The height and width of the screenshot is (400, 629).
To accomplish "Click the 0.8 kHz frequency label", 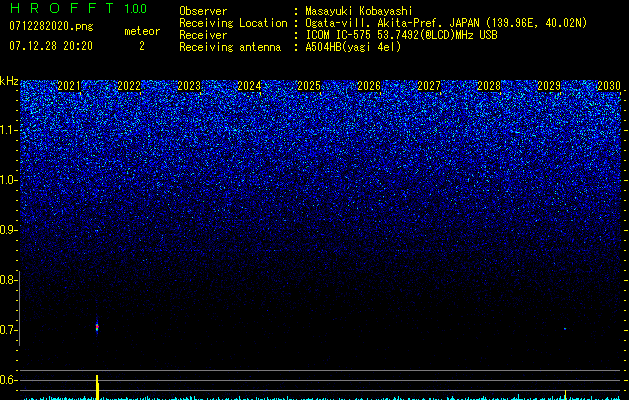I will [8, 280].
